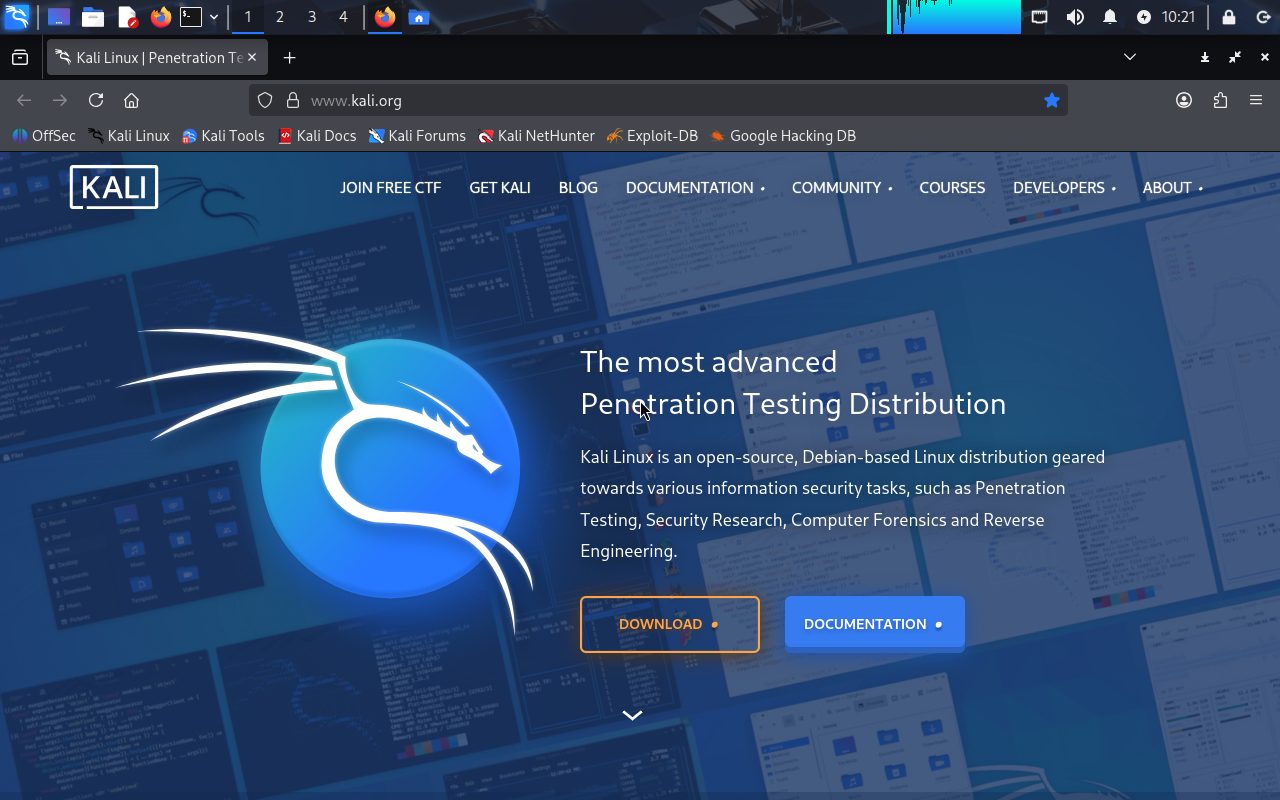The width and height of the screenshot is (1280, 800).
Task: Toggle the blue bookmark star
Action: click(x=1051, y=100)
